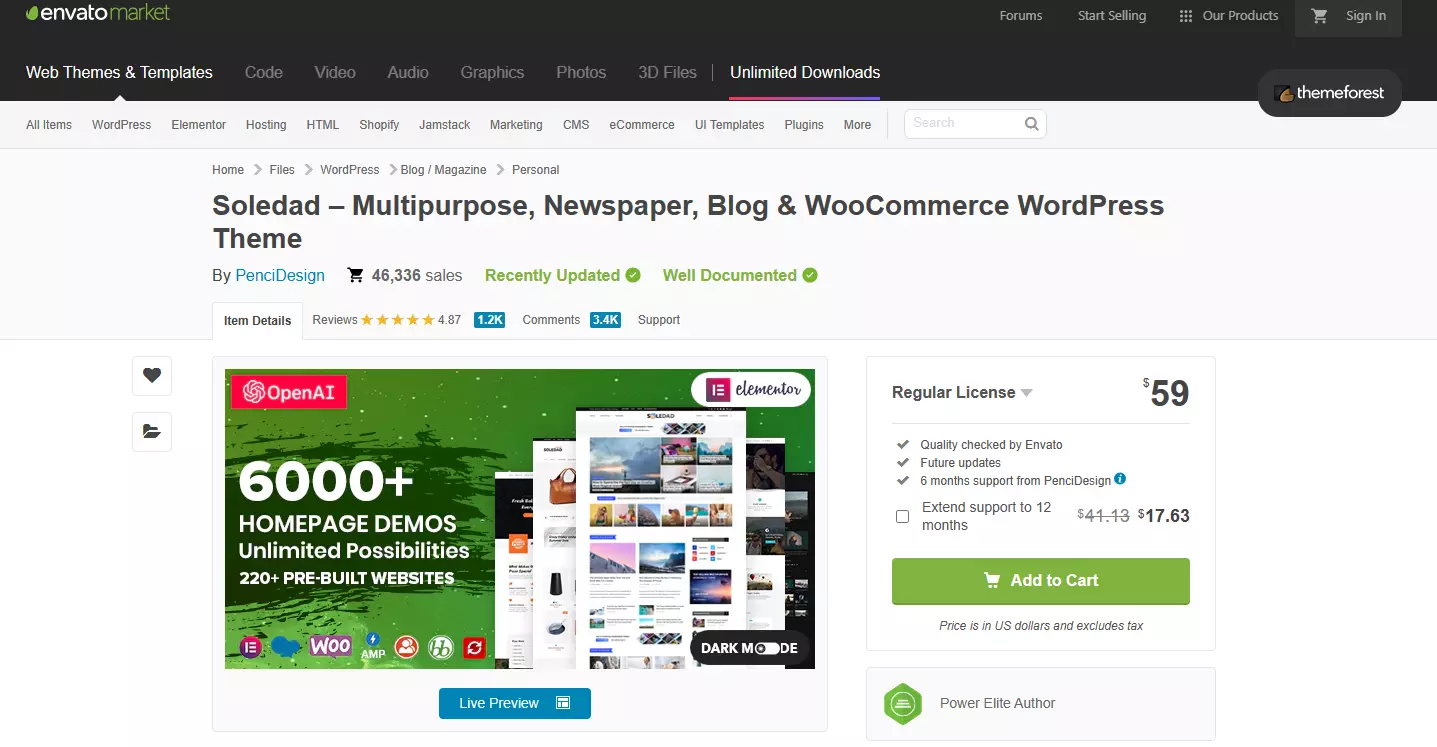
Task: Visit the Forums link
Action: 1021,16
